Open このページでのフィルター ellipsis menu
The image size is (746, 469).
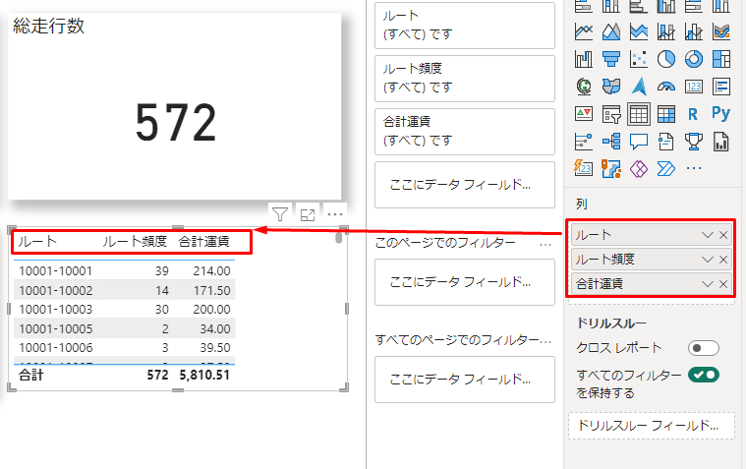click(546, 245)
